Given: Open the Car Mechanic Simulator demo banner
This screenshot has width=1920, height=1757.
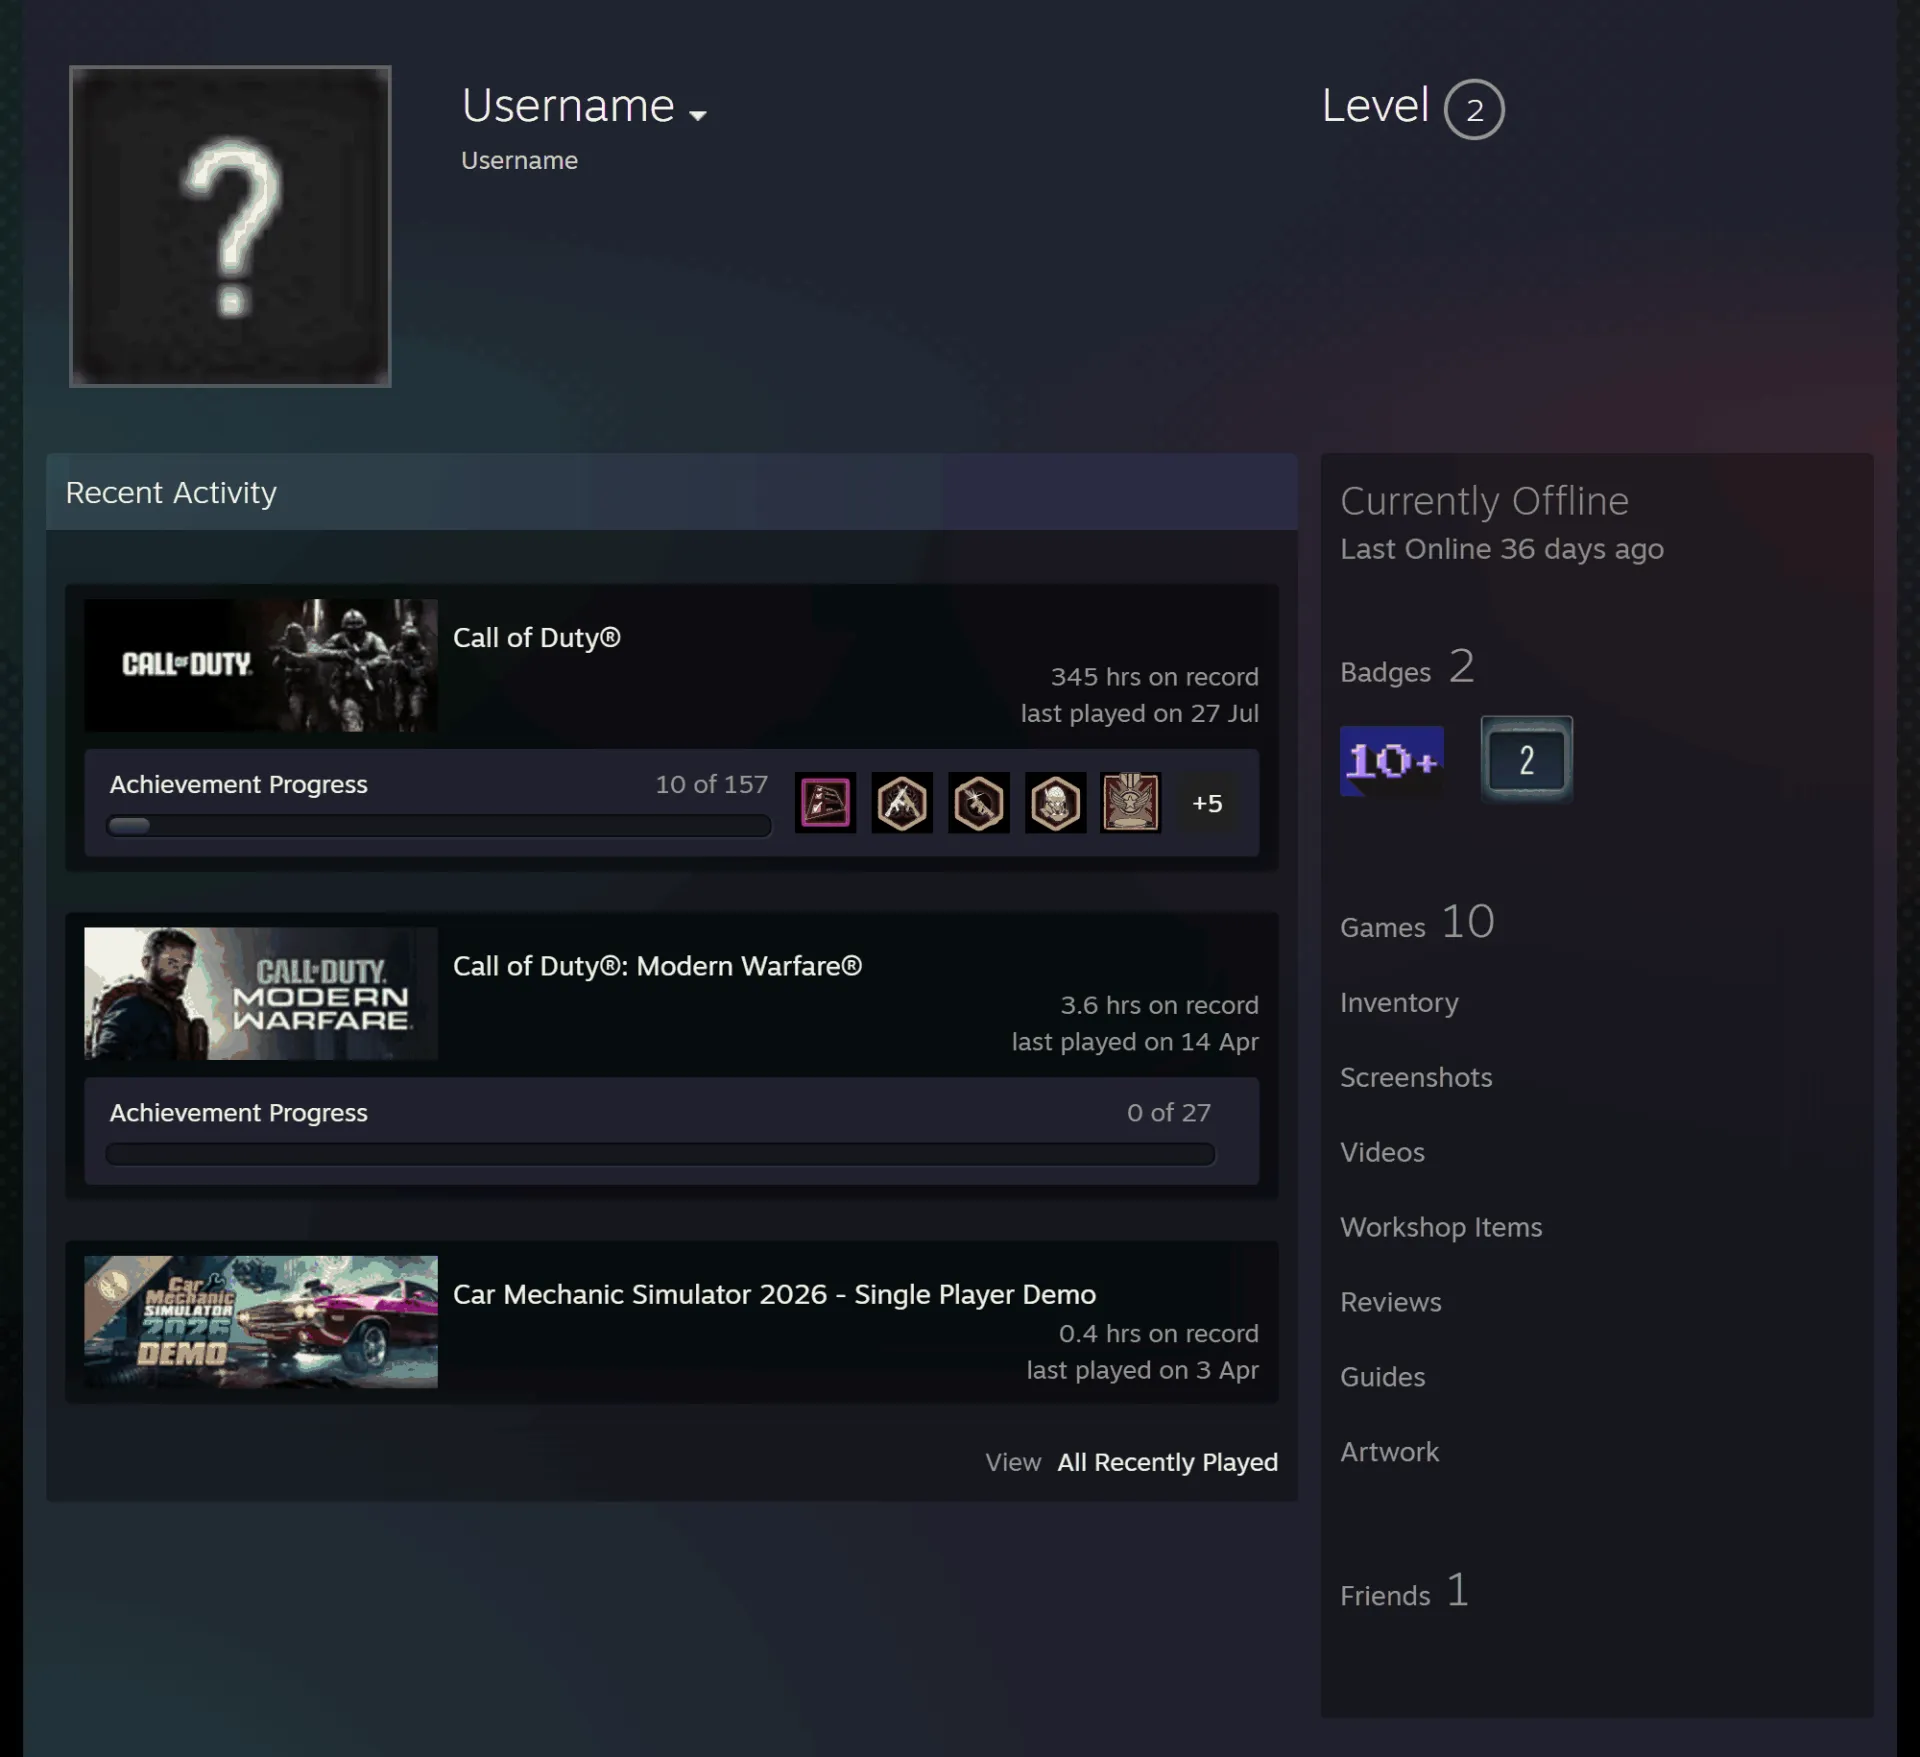Looking at the screenshot, I should 261,1321.
